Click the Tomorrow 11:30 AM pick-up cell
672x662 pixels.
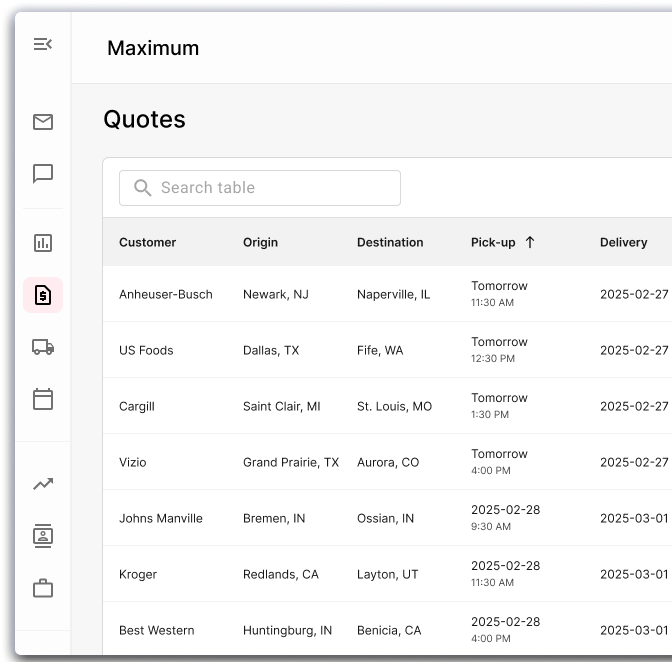coord(499,294)
